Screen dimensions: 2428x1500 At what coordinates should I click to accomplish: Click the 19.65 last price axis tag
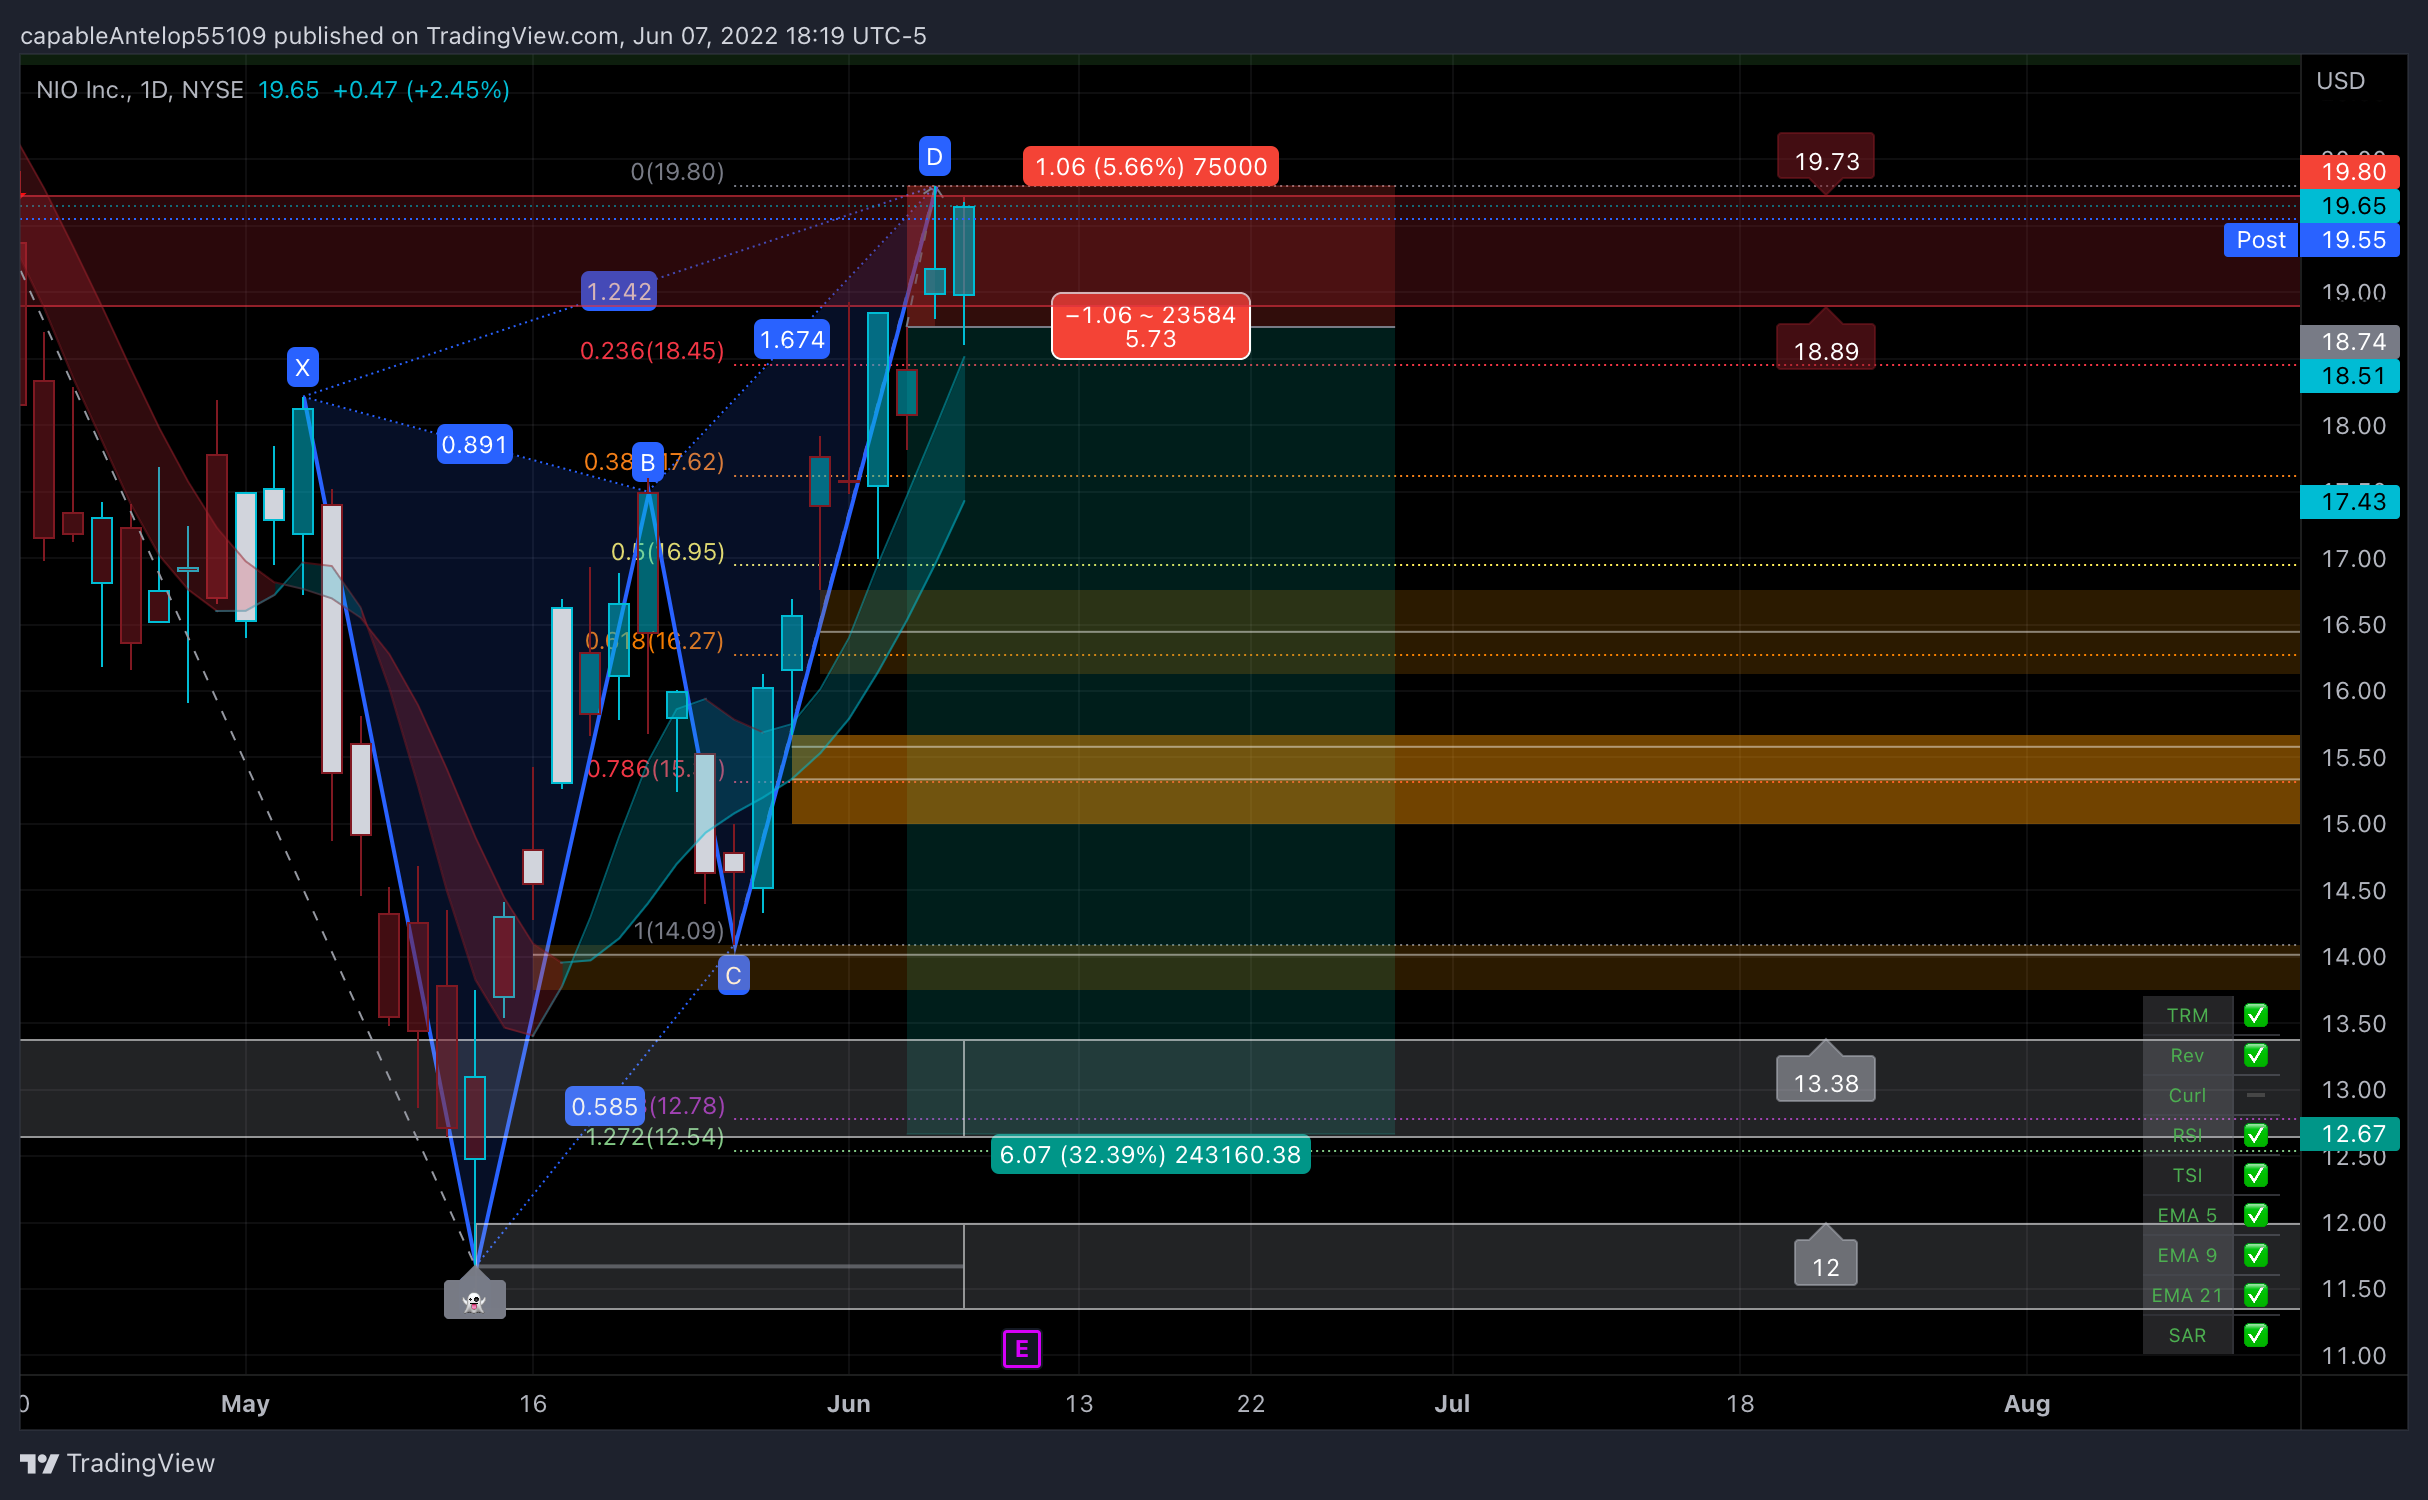2350,206
